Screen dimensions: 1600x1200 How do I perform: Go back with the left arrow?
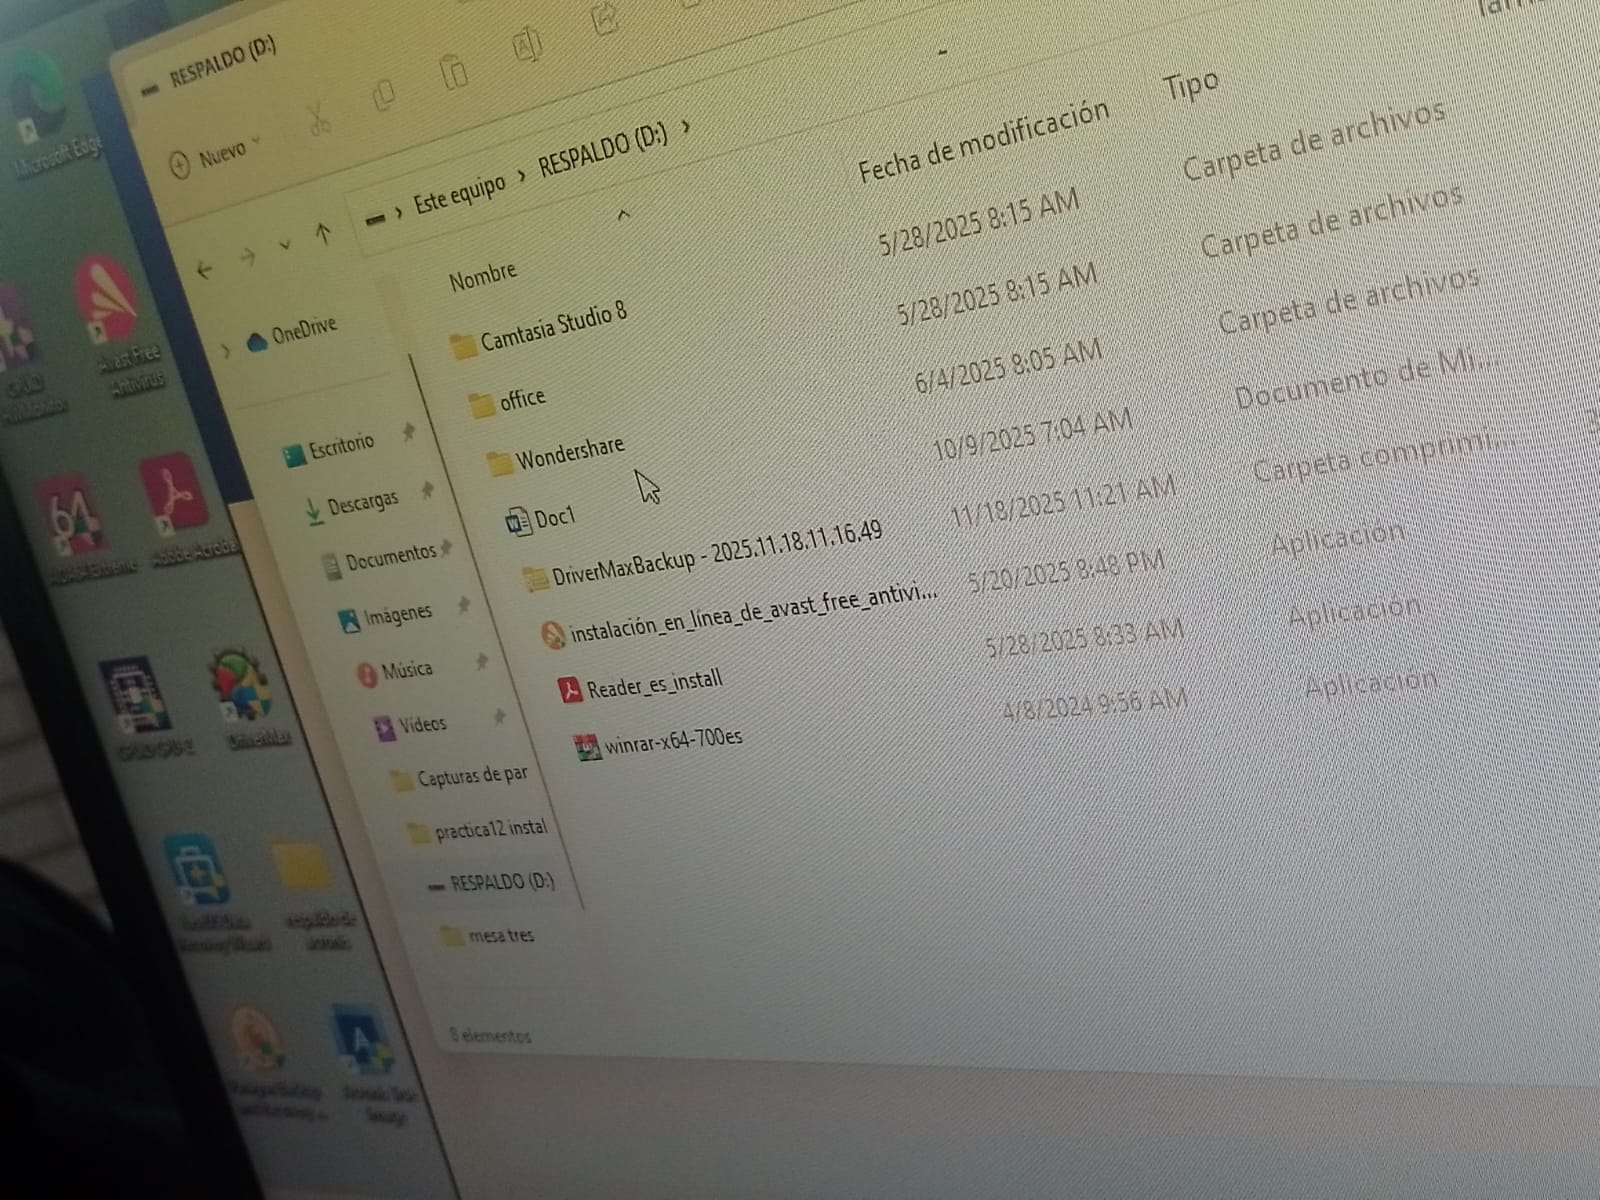click(x=205, y=270)
